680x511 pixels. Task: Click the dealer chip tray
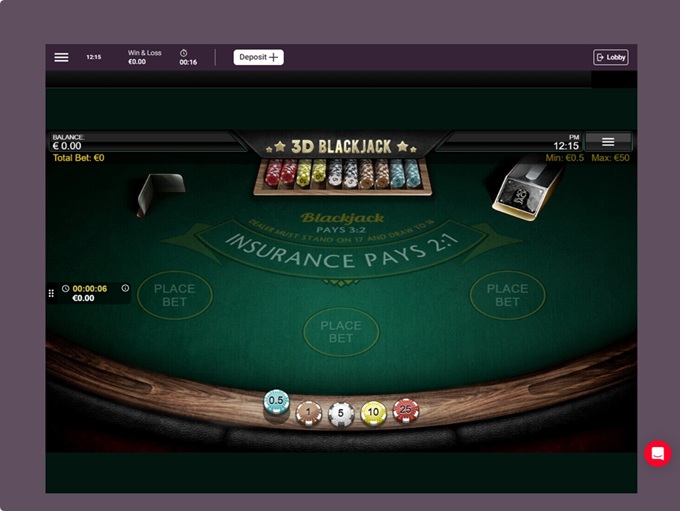pos(343,177)
